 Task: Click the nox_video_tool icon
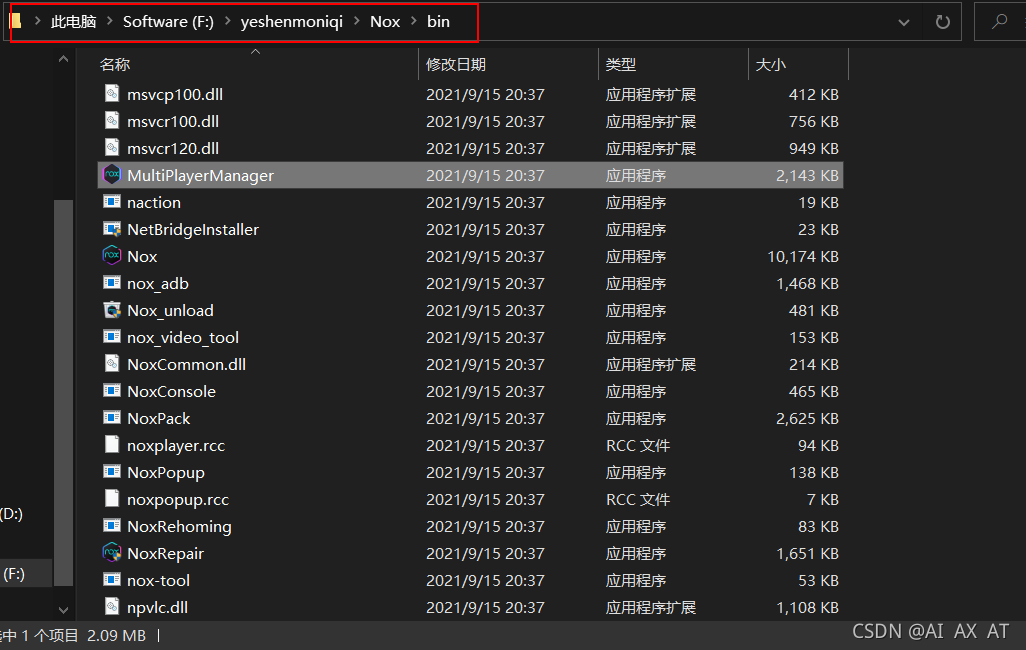click(112, 336)
